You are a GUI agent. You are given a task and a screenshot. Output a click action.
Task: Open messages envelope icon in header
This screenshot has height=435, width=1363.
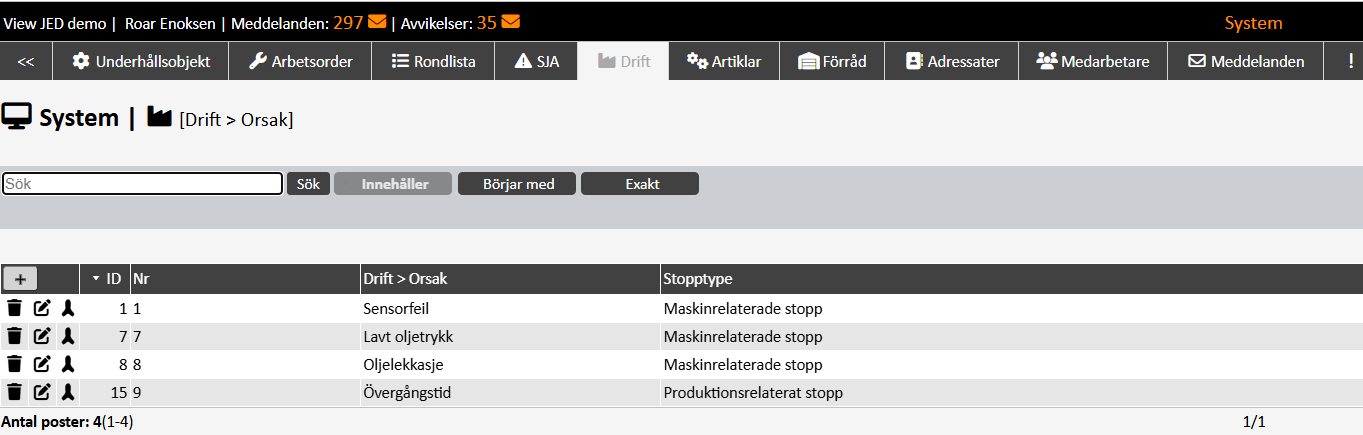[x=377, y=22]
